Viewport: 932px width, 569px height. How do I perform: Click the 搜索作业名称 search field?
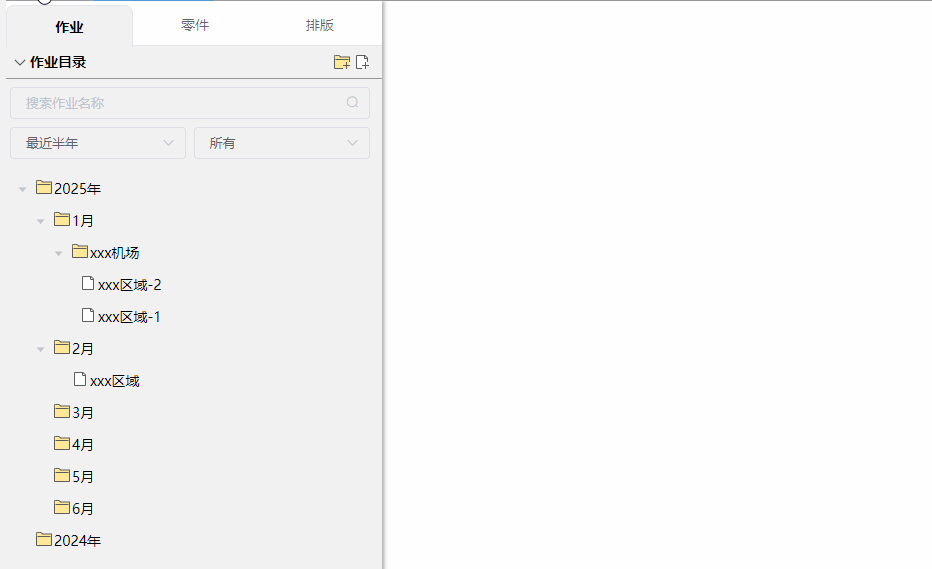click(x=180, y=103)
